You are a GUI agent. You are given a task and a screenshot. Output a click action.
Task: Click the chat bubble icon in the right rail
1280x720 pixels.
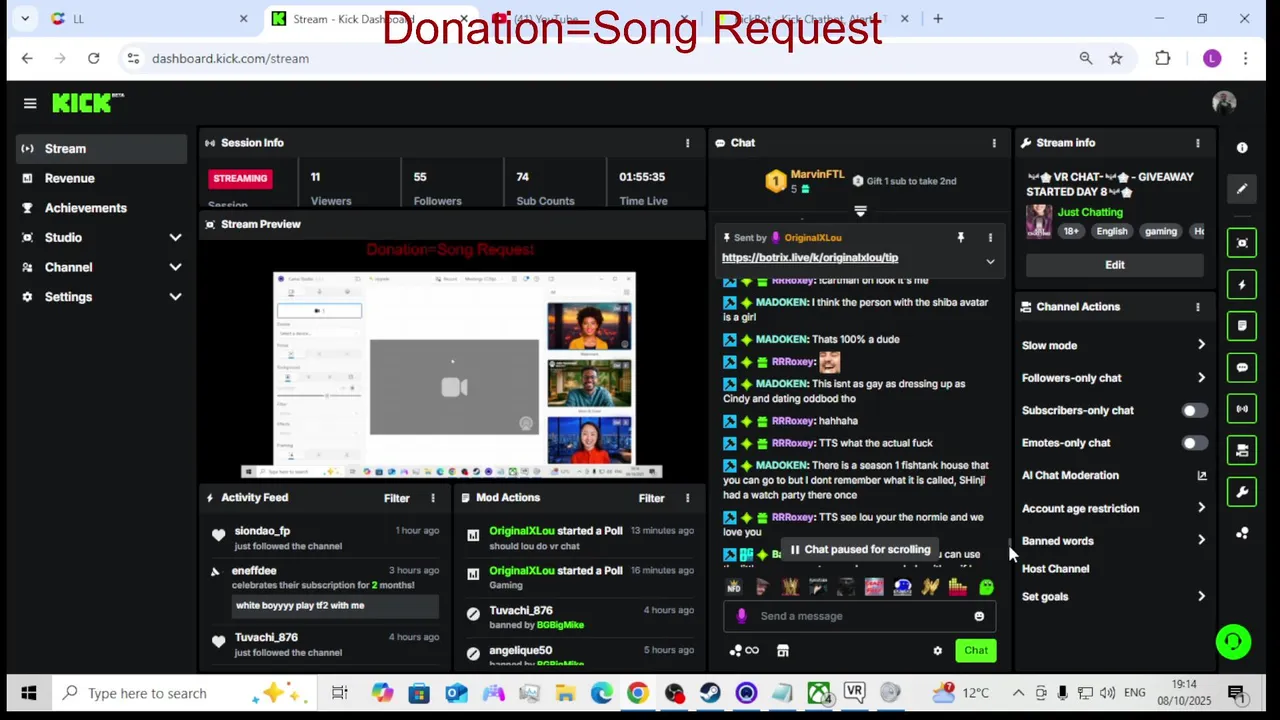[1242, 368]
